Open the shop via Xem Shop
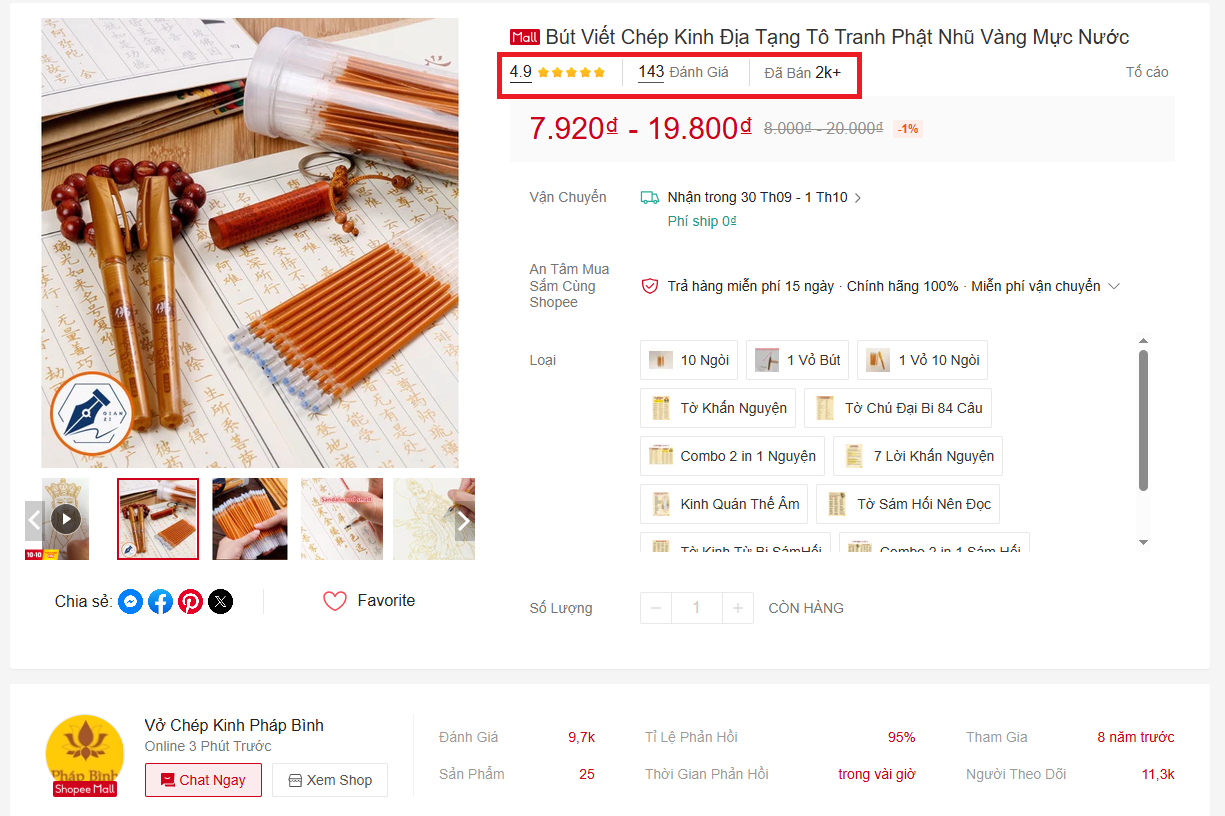Screen dimensions: 1225x816 pos(330,780)
